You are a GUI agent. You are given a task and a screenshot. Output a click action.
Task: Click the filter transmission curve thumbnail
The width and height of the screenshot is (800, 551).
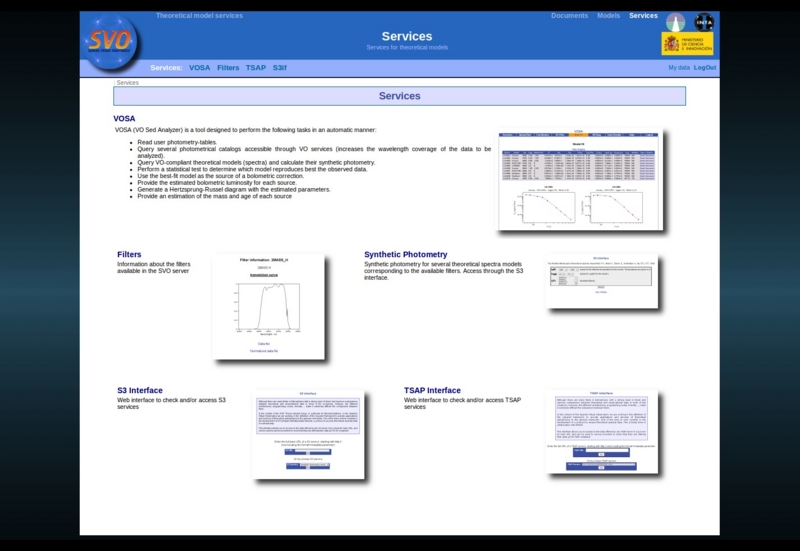coord(268,307)
